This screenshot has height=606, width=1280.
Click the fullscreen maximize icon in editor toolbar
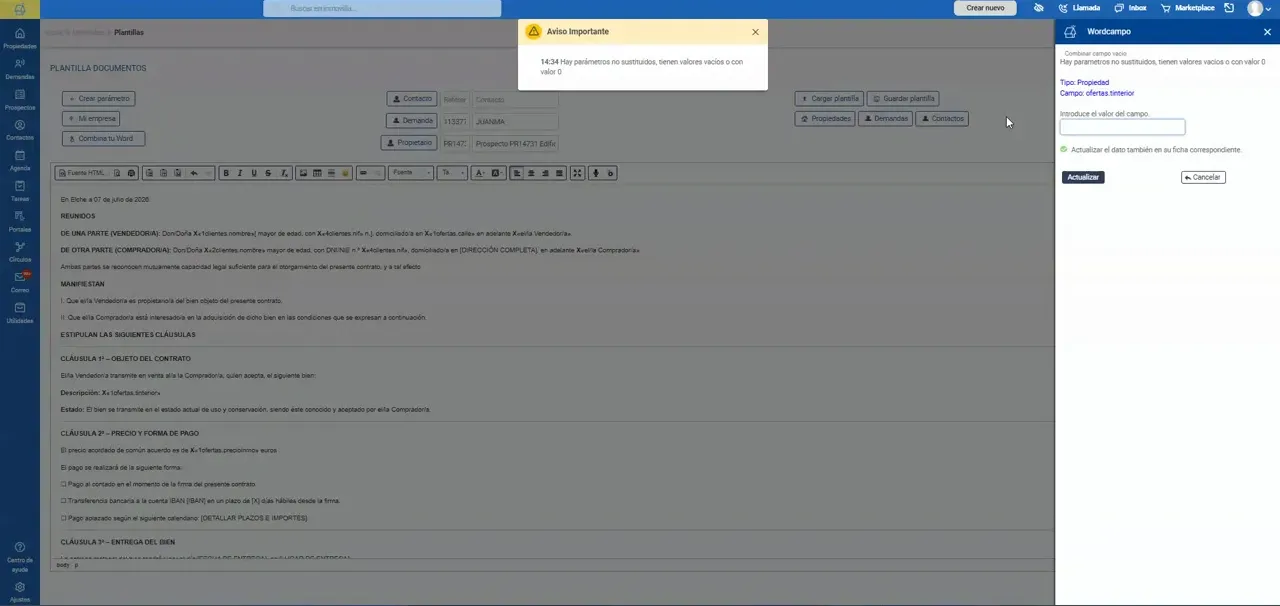pyautogui.click(x=577, y=173)
